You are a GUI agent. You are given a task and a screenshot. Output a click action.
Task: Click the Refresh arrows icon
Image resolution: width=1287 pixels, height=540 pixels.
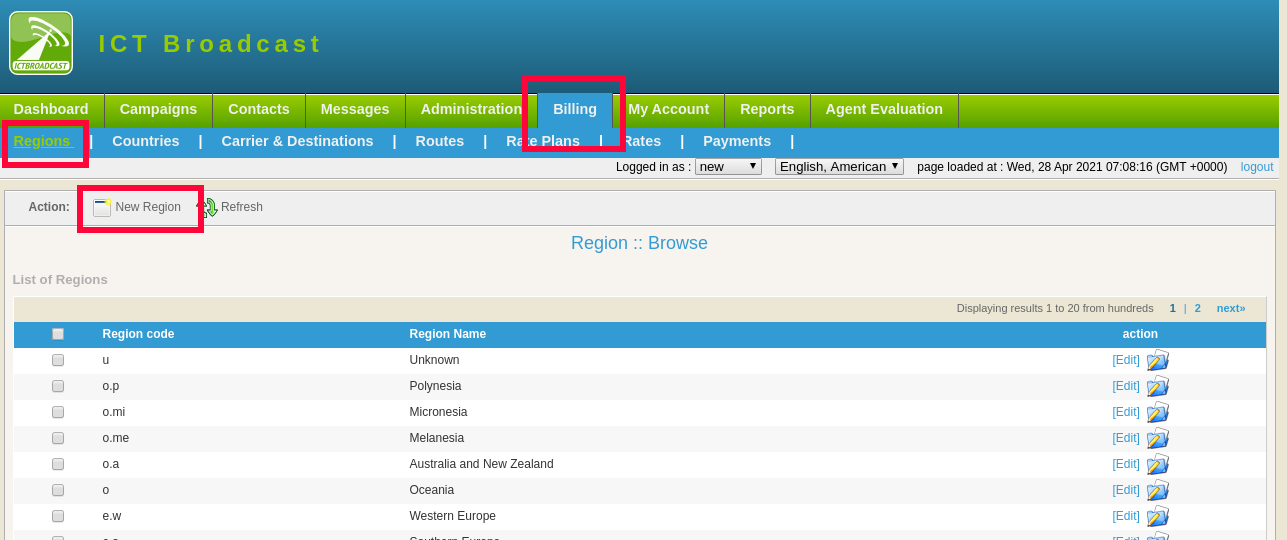point(207,207)
